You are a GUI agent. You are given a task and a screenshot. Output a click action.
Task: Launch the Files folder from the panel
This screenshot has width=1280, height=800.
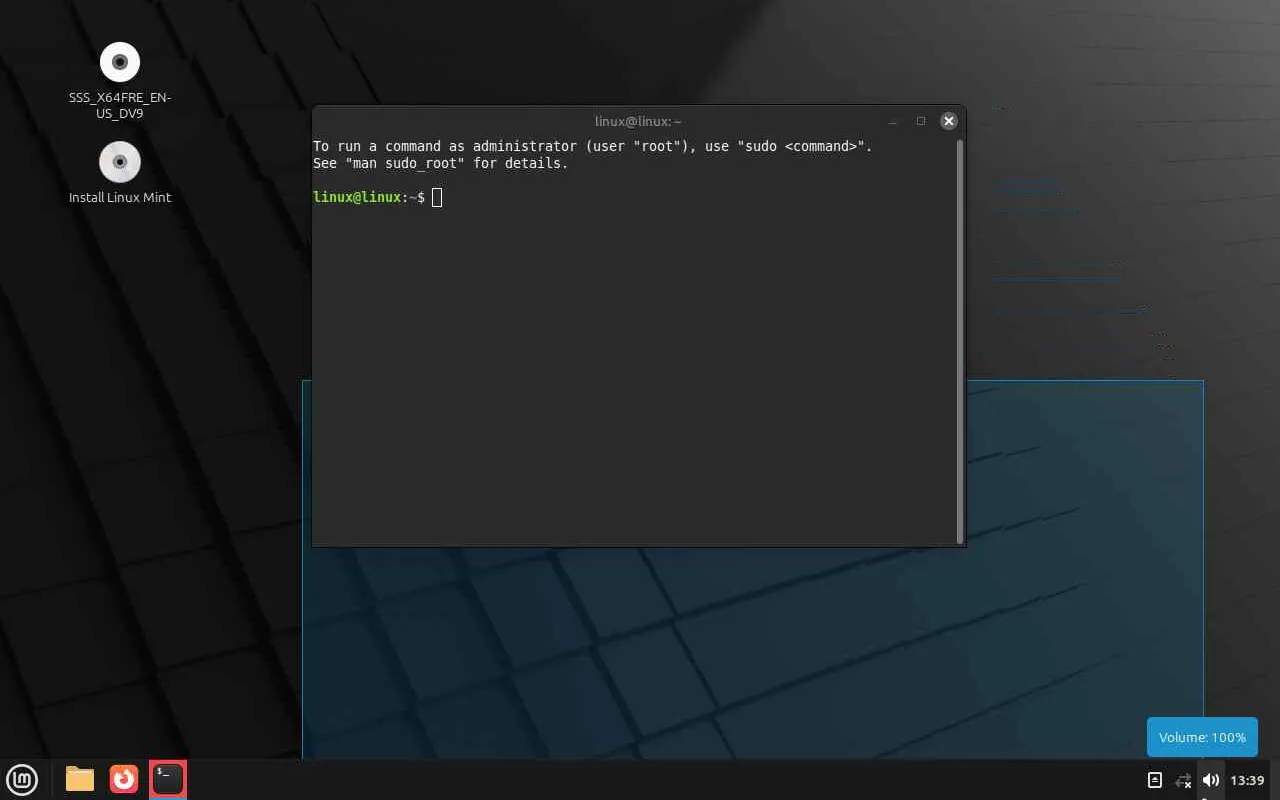(x=80, y=779)
